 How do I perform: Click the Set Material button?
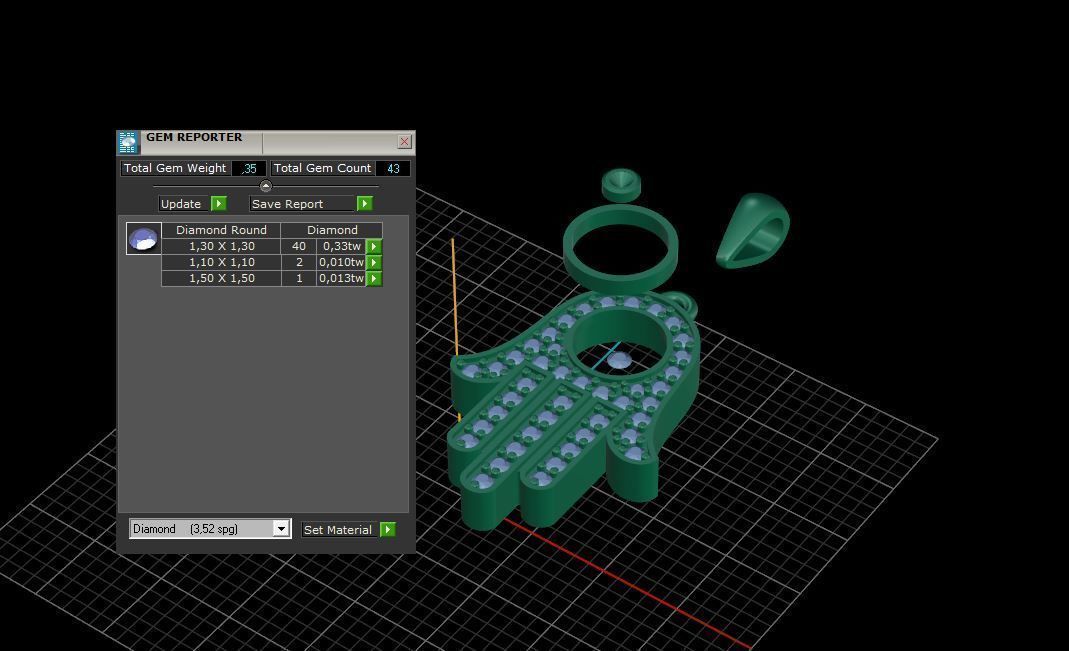340,530
